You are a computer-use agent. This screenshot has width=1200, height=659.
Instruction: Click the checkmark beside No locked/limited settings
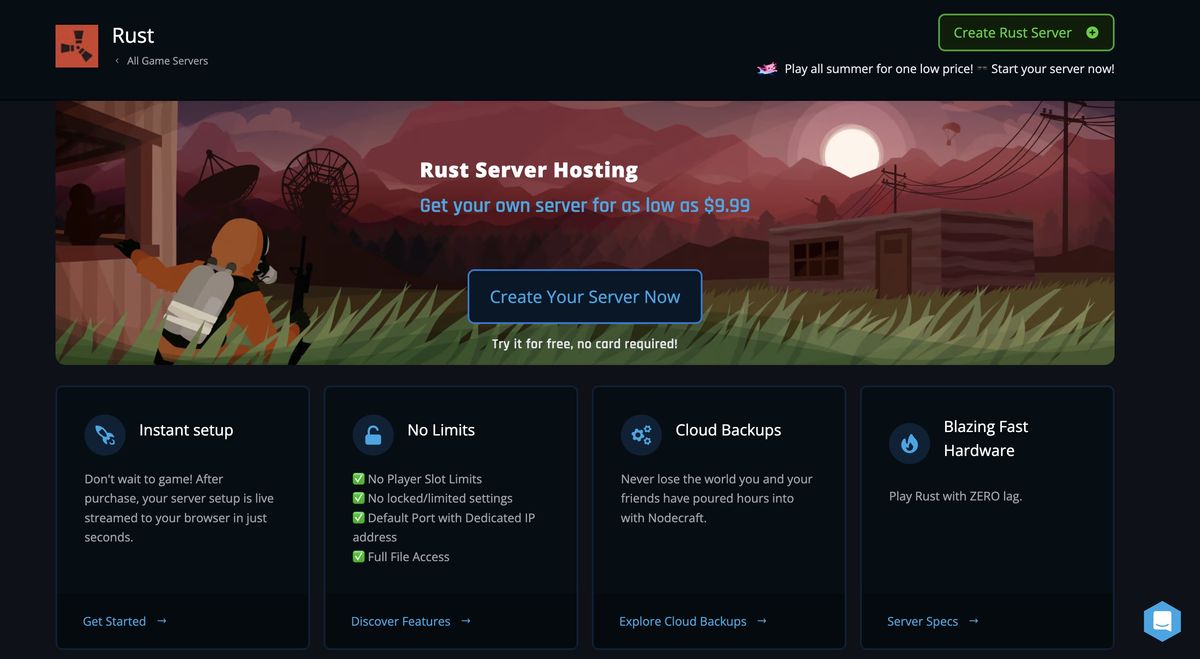point(359,498)
